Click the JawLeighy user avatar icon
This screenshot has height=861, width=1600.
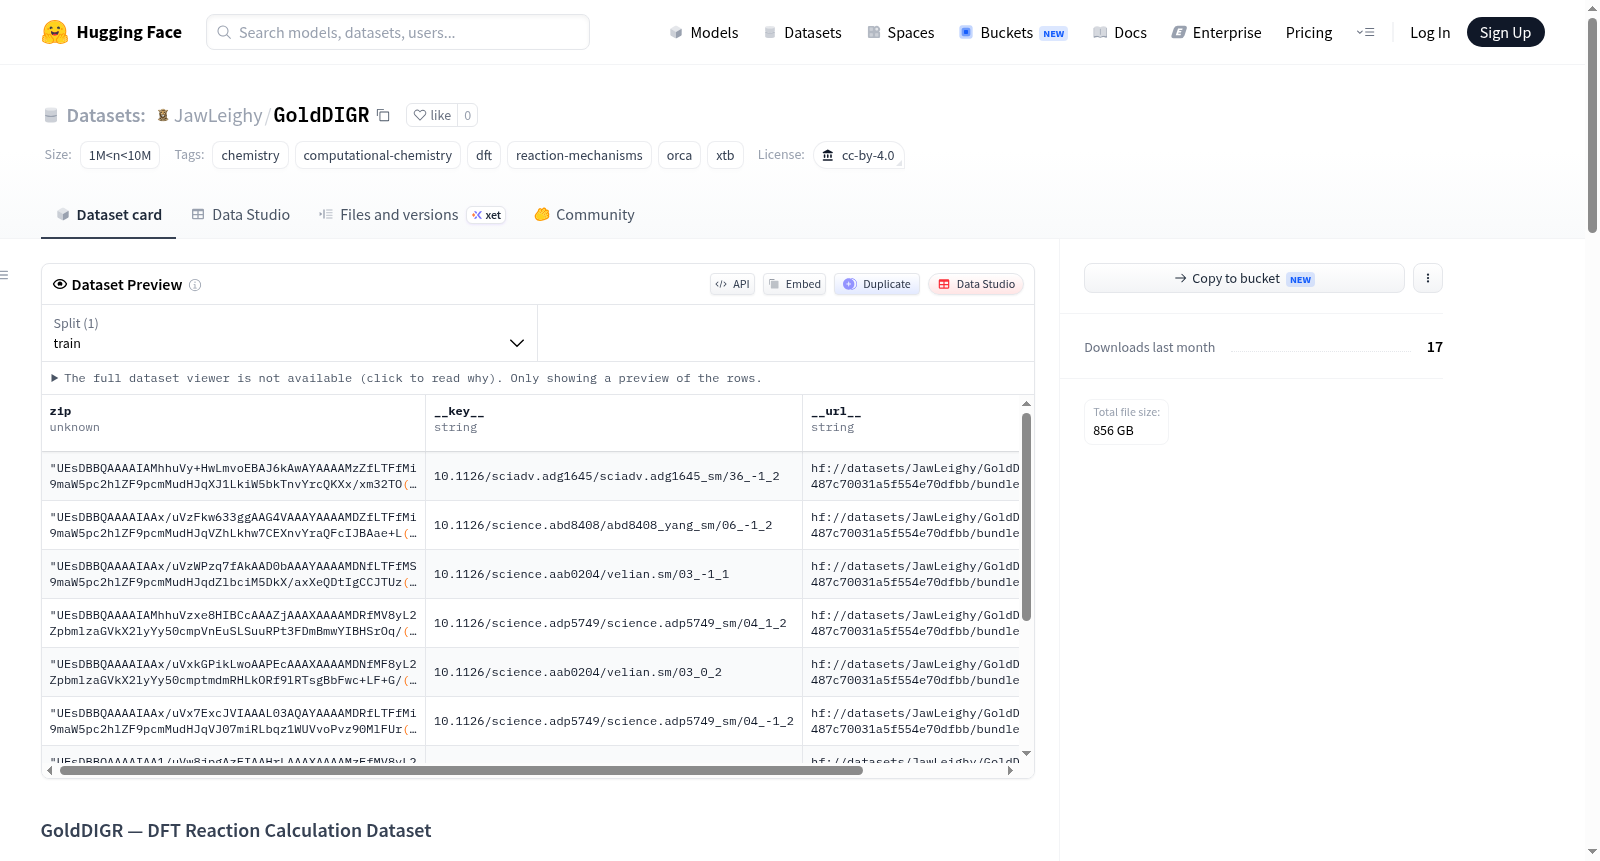click(x=163, y=115)
